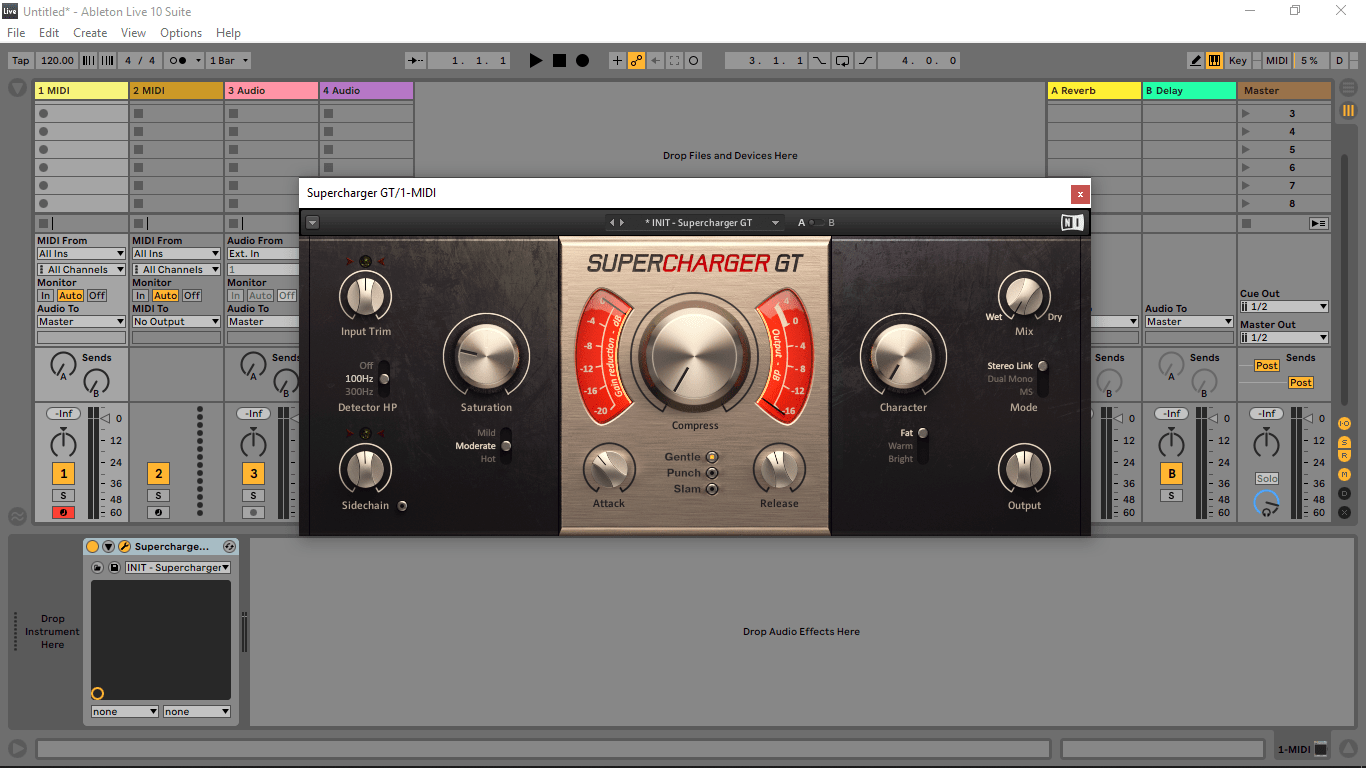Open track 1 All Ins MIDI From dropdown

81,254
